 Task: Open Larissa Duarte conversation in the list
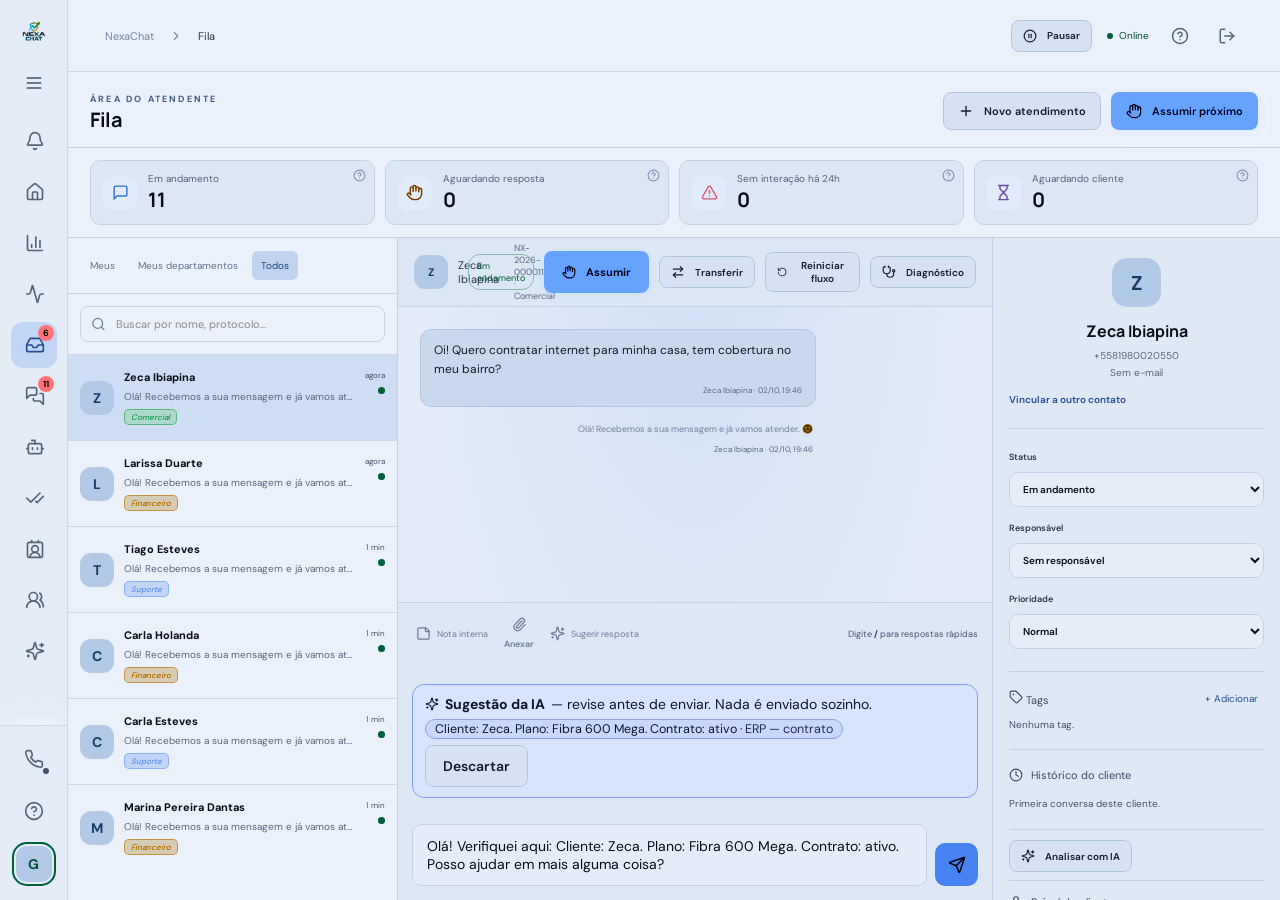click(232, 484)
